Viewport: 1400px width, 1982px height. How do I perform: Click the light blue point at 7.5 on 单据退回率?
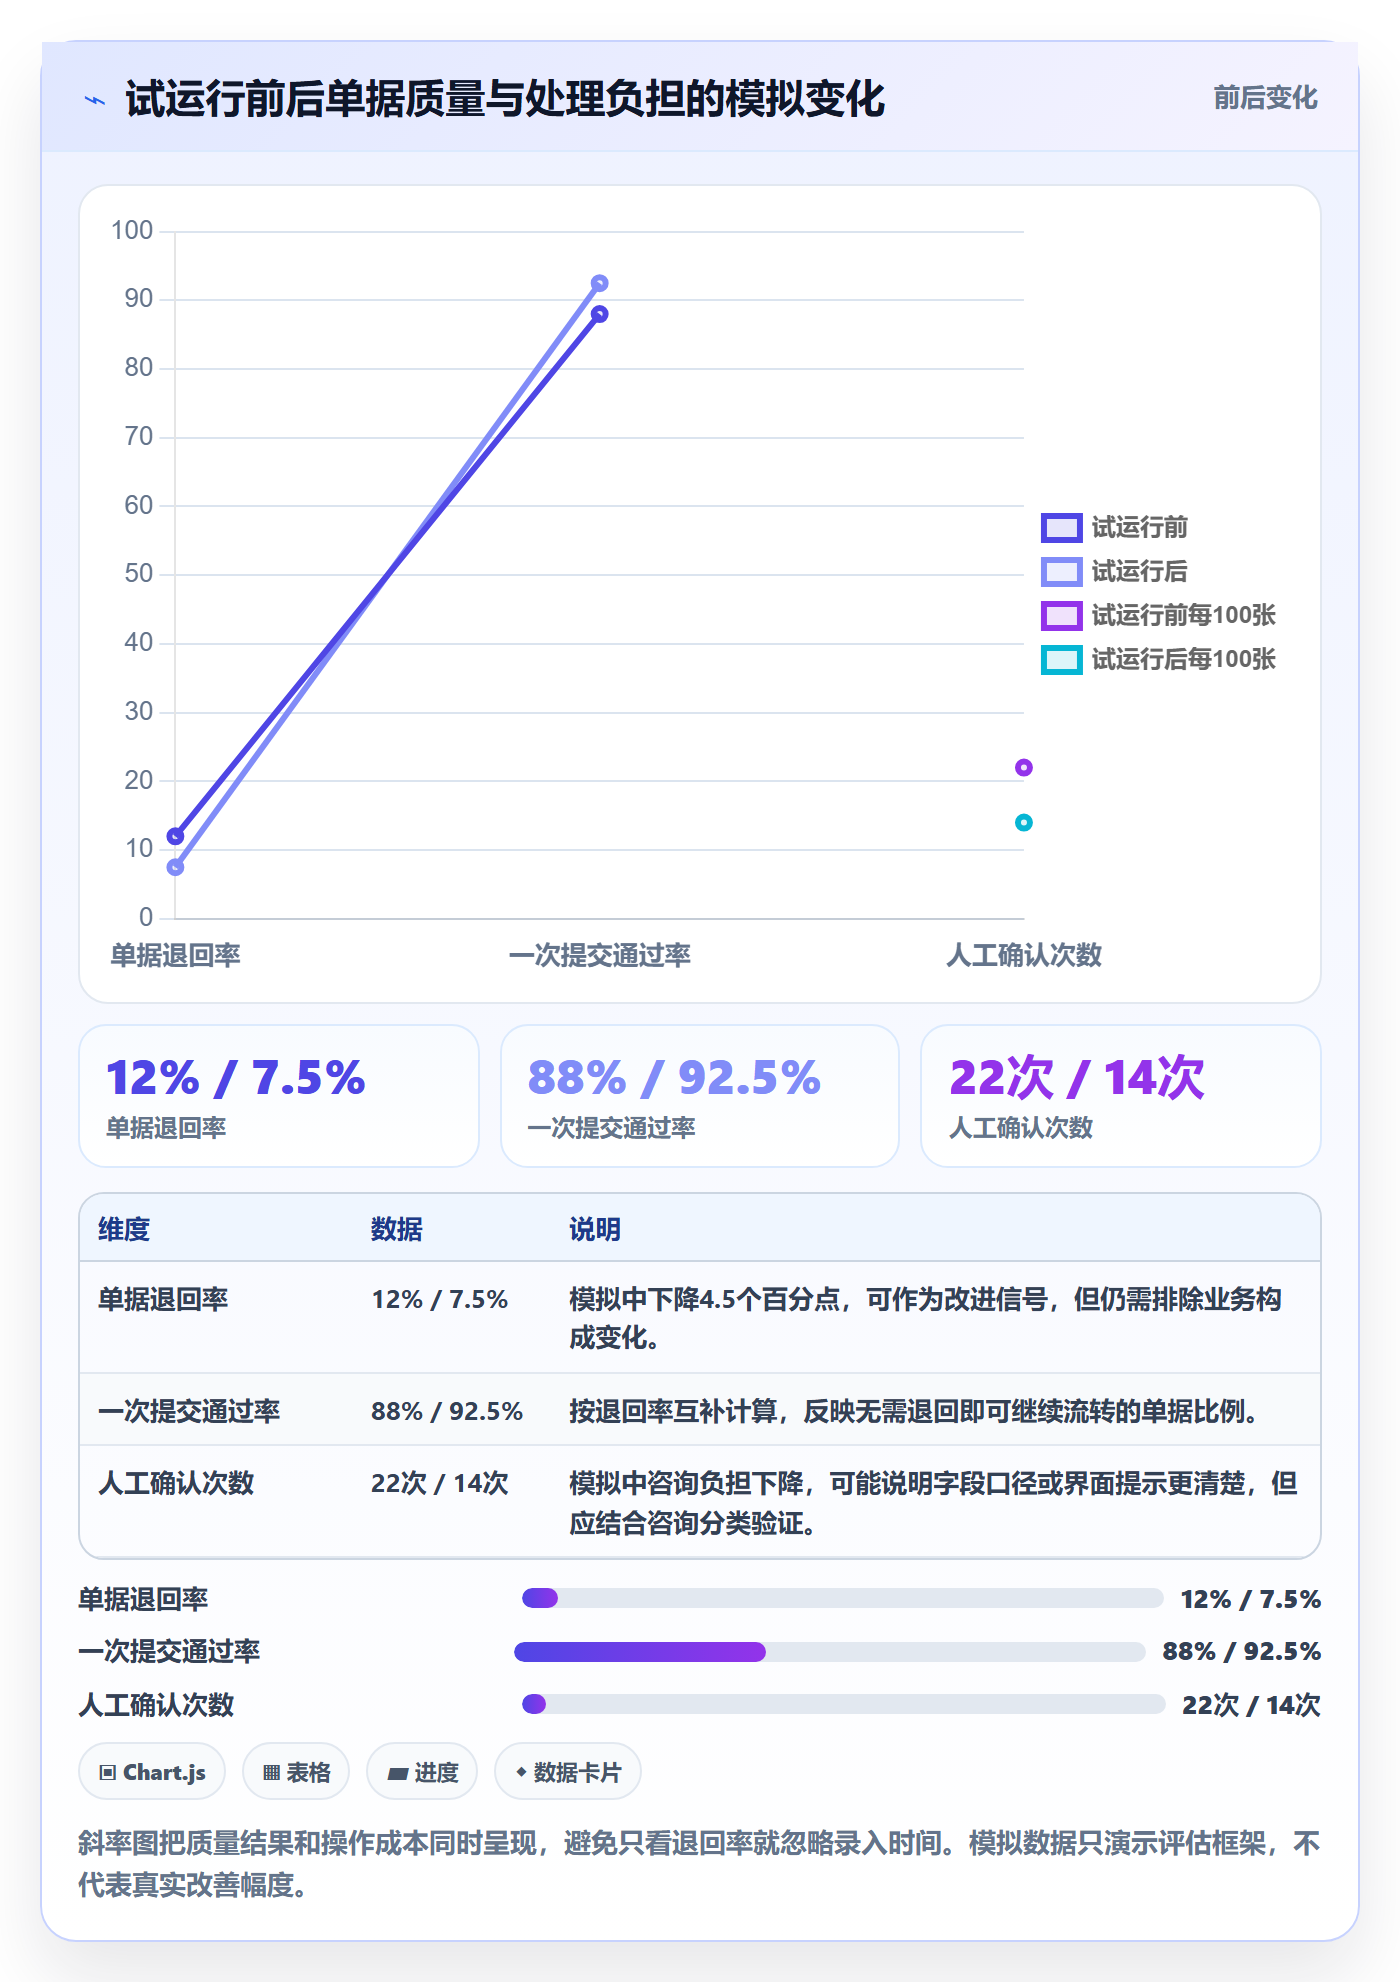point(175,867)
